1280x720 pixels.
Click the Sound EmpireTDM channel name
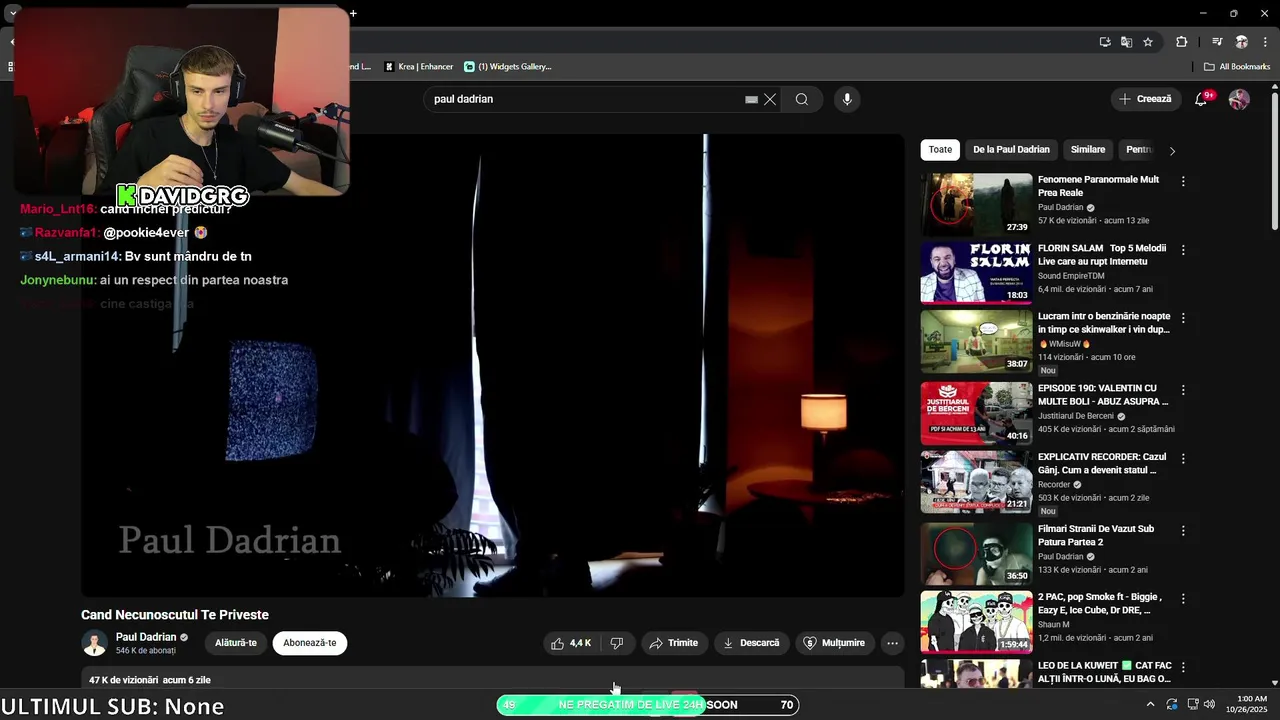tap(1071, 275)
